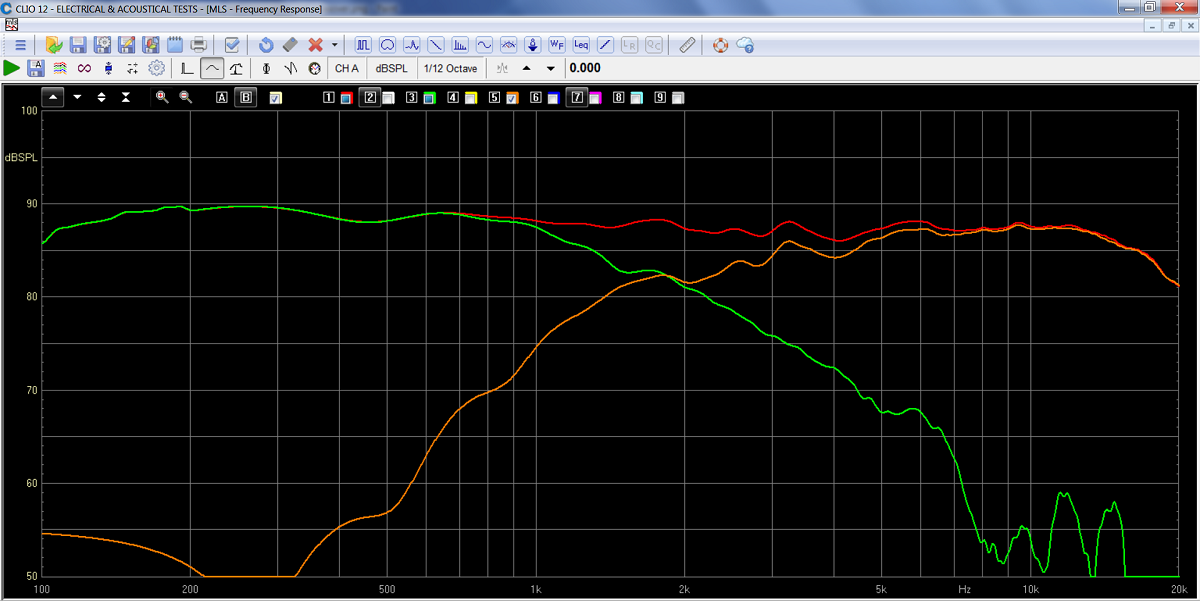Toggle overlay 4 yellow checkbox
The width and height of the screenshot is (1200, 601).
pyautogui.click(x=471, y=98)
